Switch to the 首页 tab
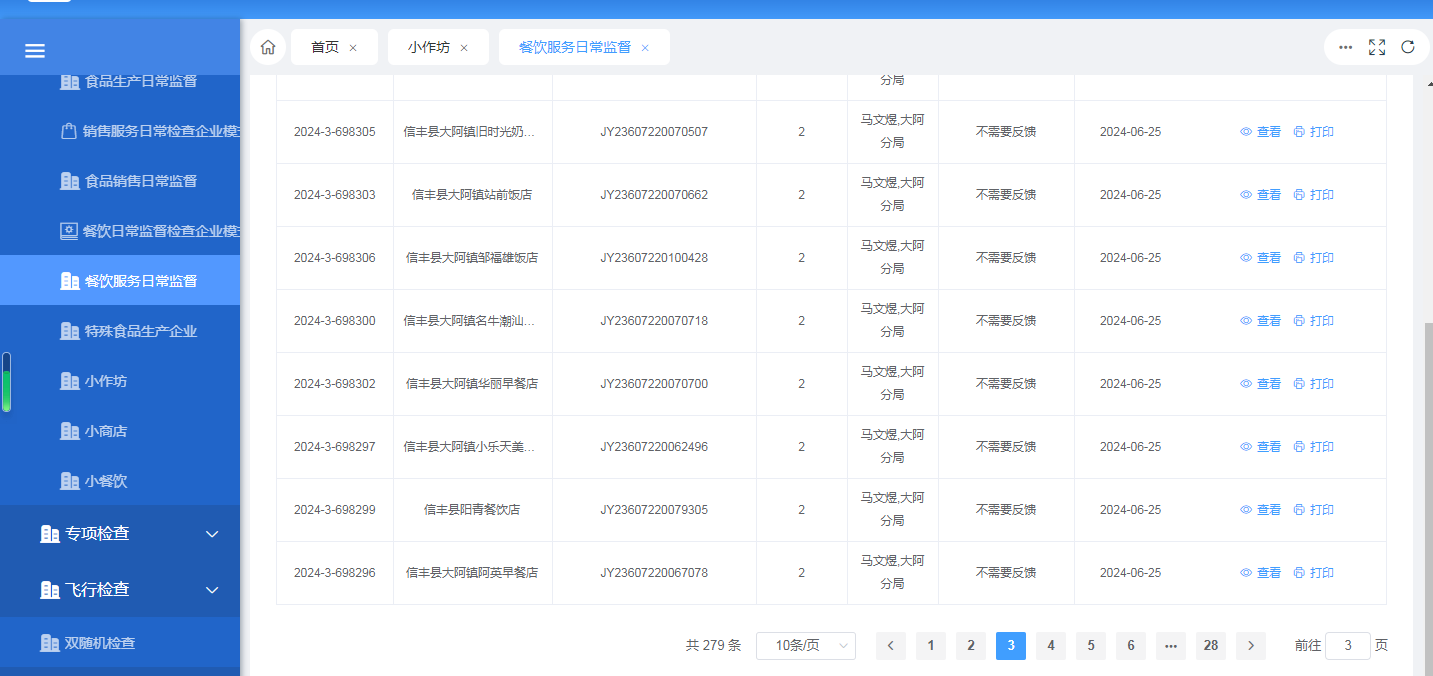Screen dimensions: 1433x676 coord(325,47)
